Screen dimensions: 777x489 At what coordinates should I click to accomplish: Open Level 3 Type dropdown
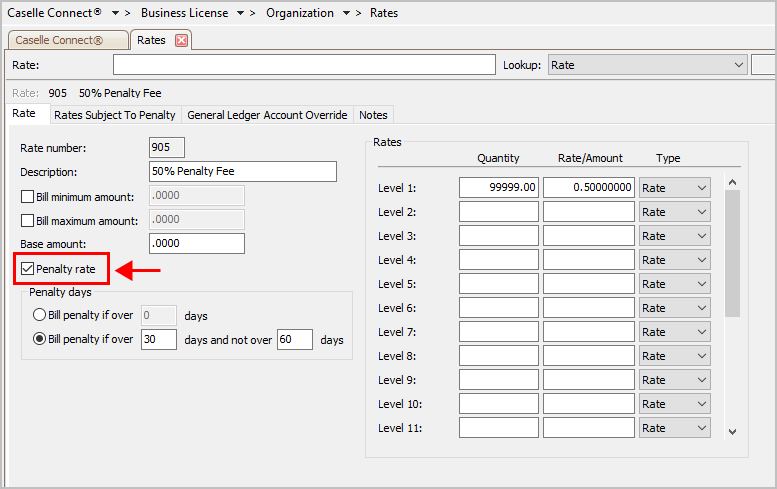point(674,236)
